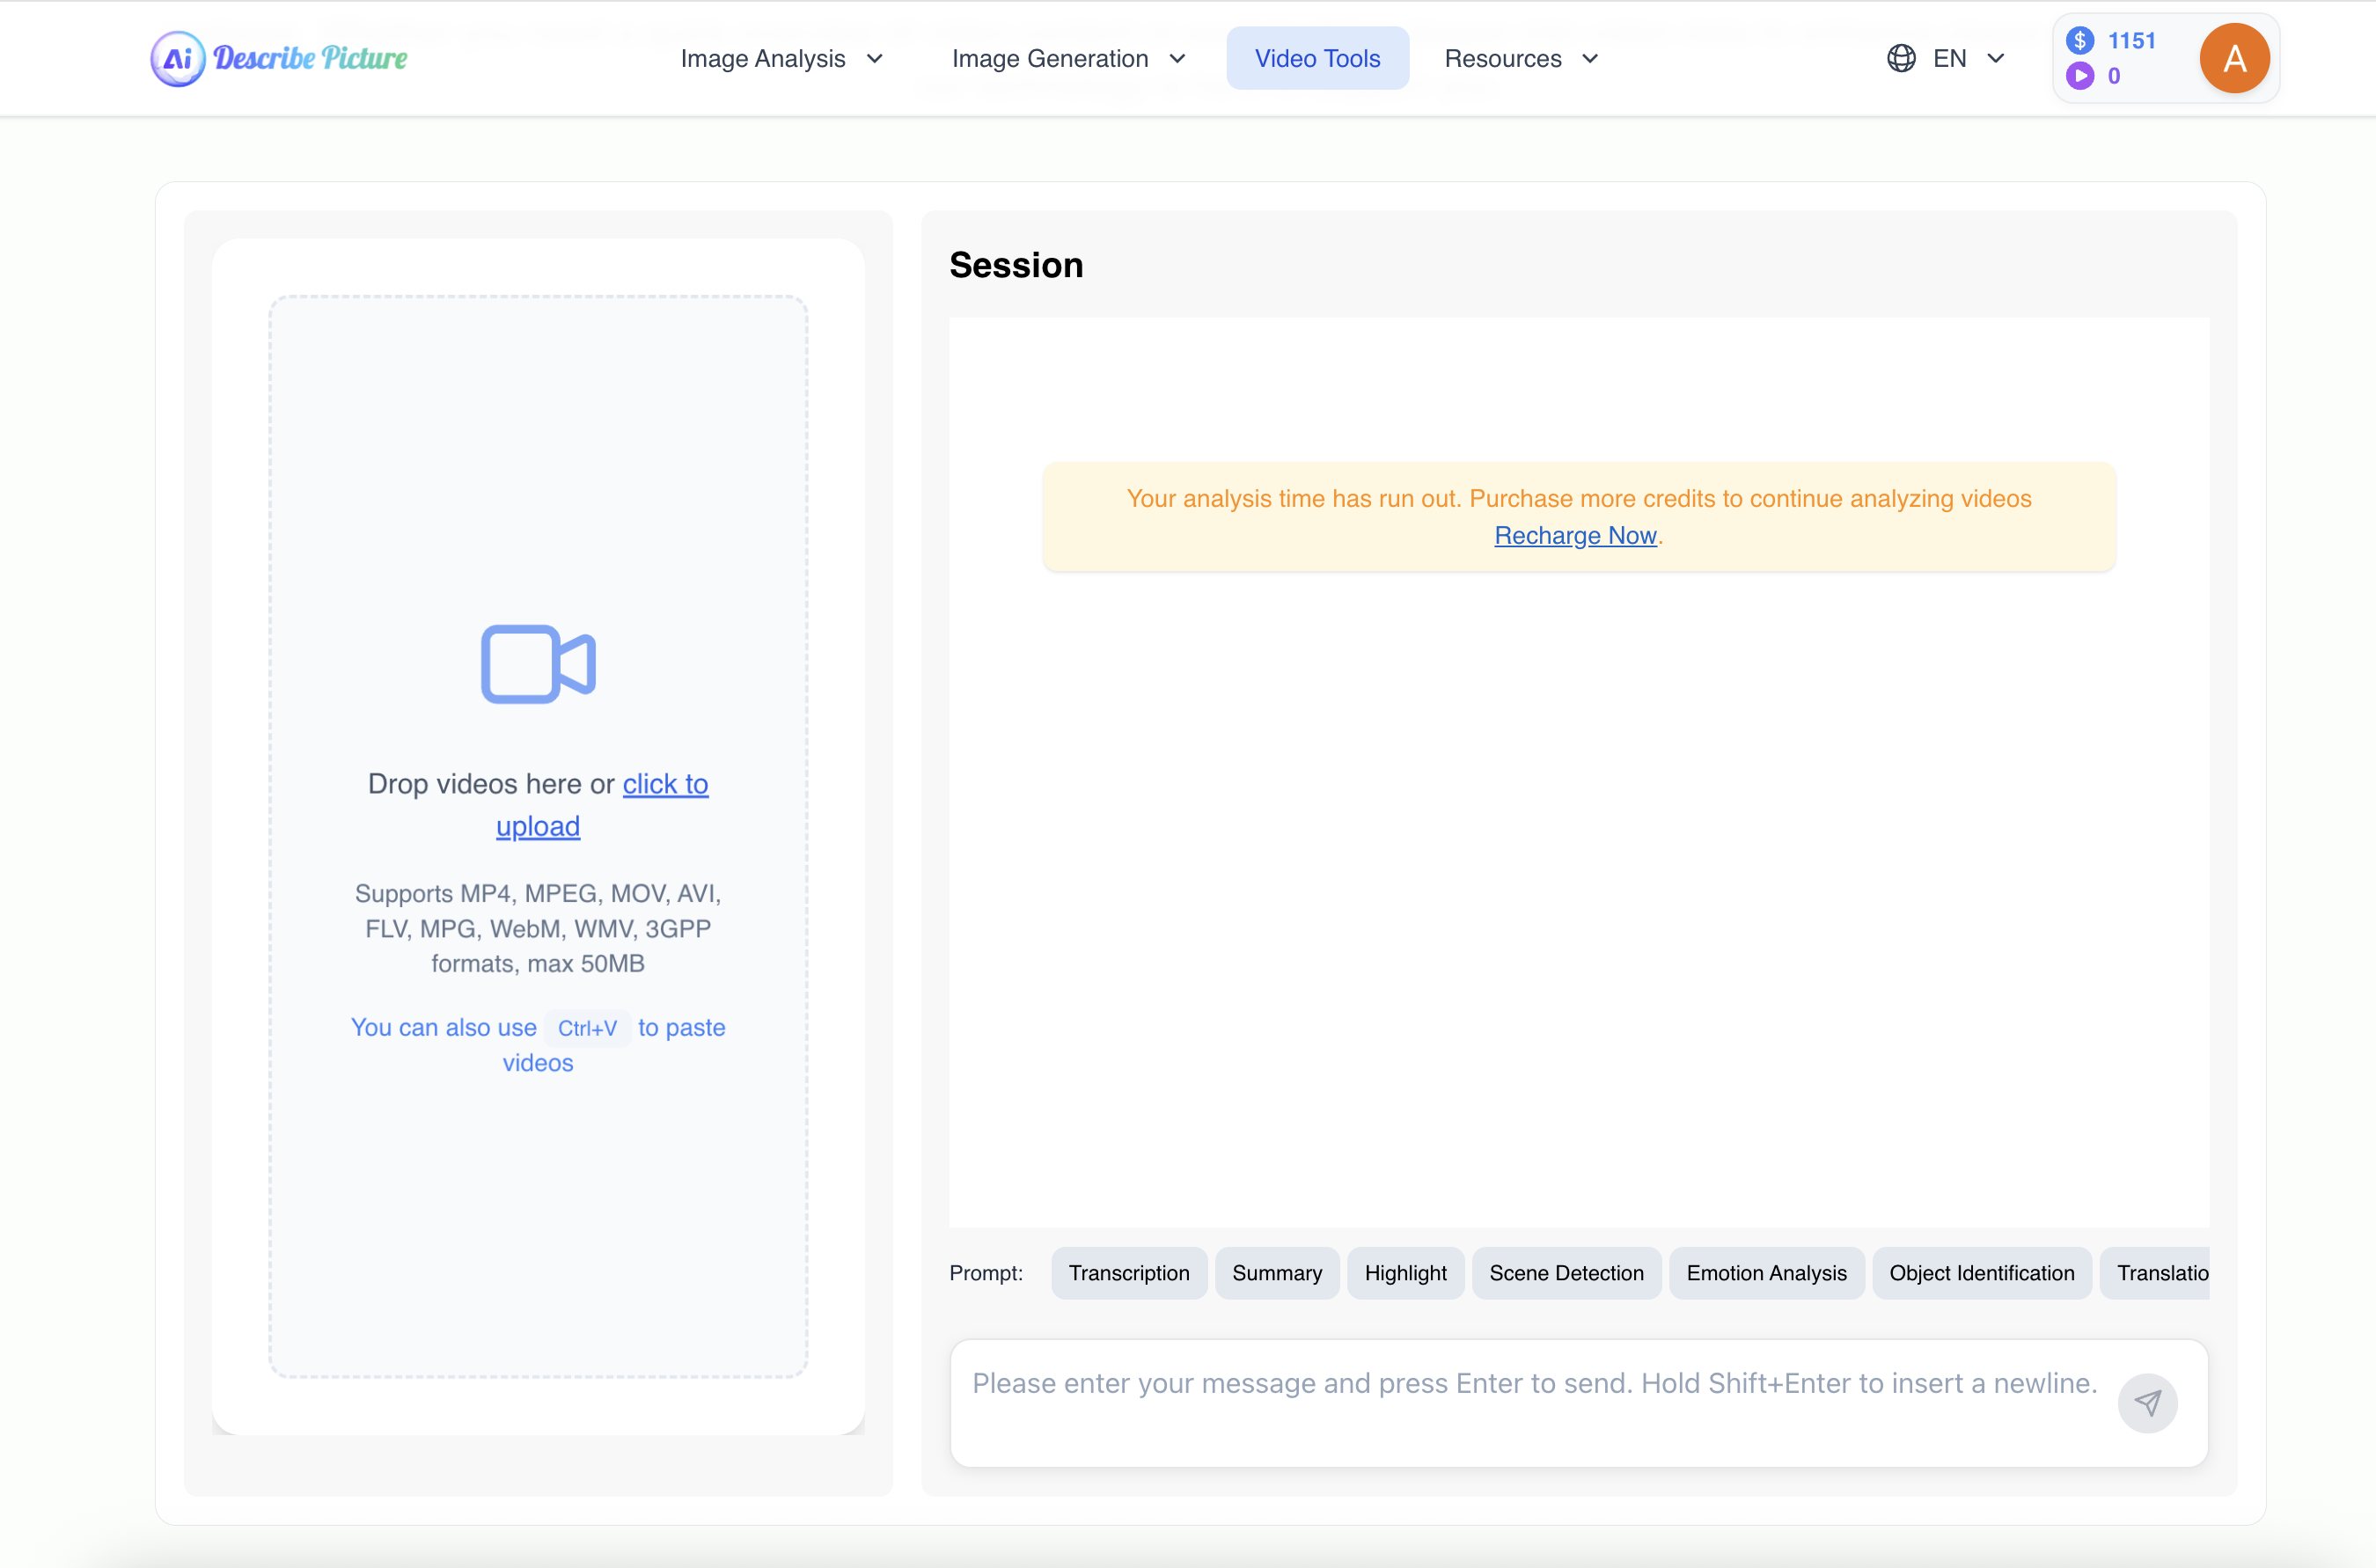Select the Translation prompt chip
Viewport: 2376px width, 1568px height.
click(2155, 1273)
